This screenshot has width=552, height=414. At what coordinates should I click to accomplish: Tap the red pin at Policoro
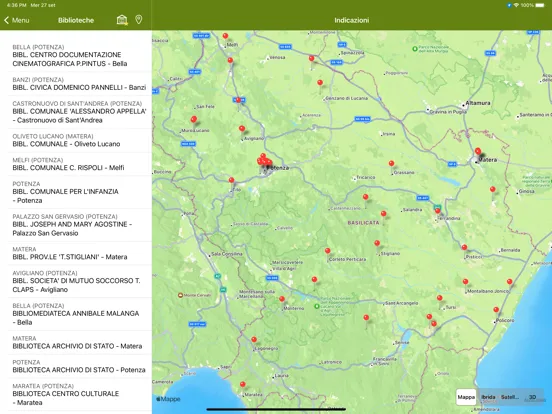point(496,310)
